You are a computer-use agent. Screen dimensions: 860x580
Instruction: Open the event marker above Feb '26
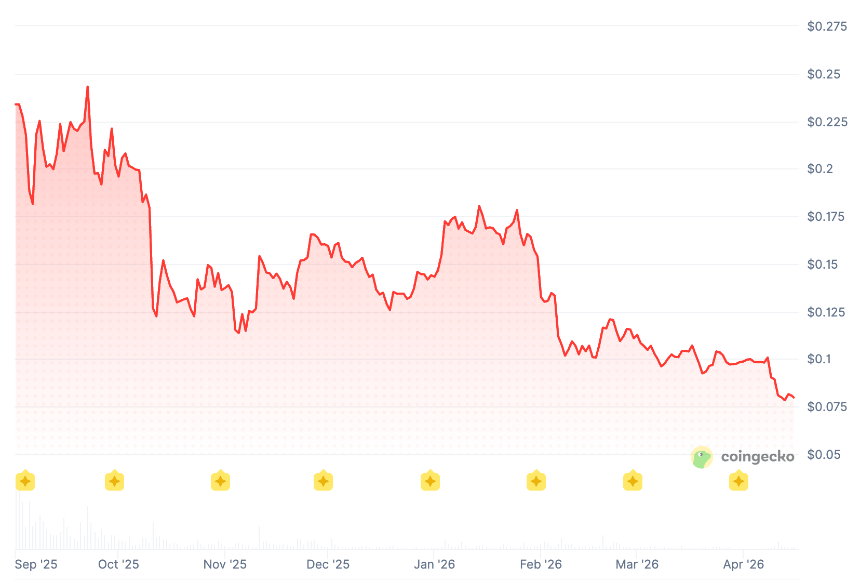click(536, 481)
